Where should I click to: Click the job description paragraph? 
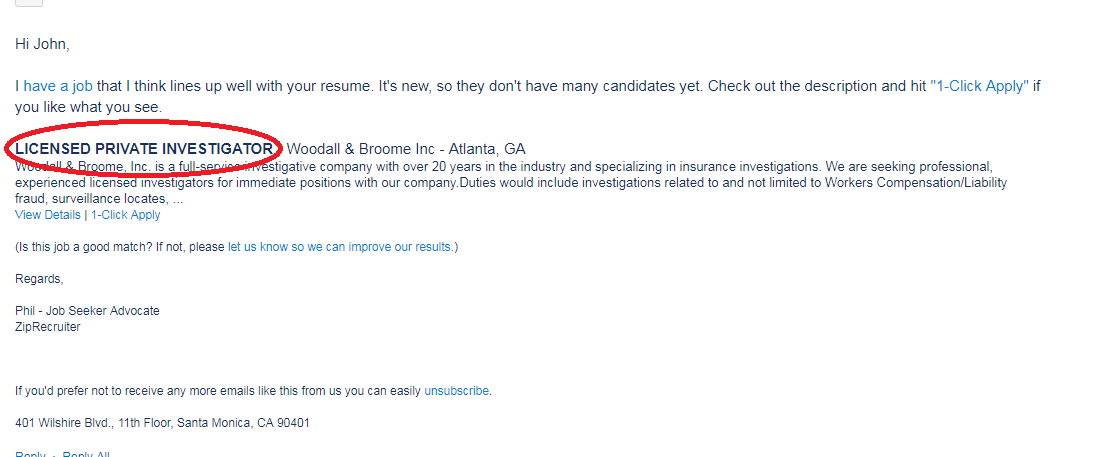500,183
